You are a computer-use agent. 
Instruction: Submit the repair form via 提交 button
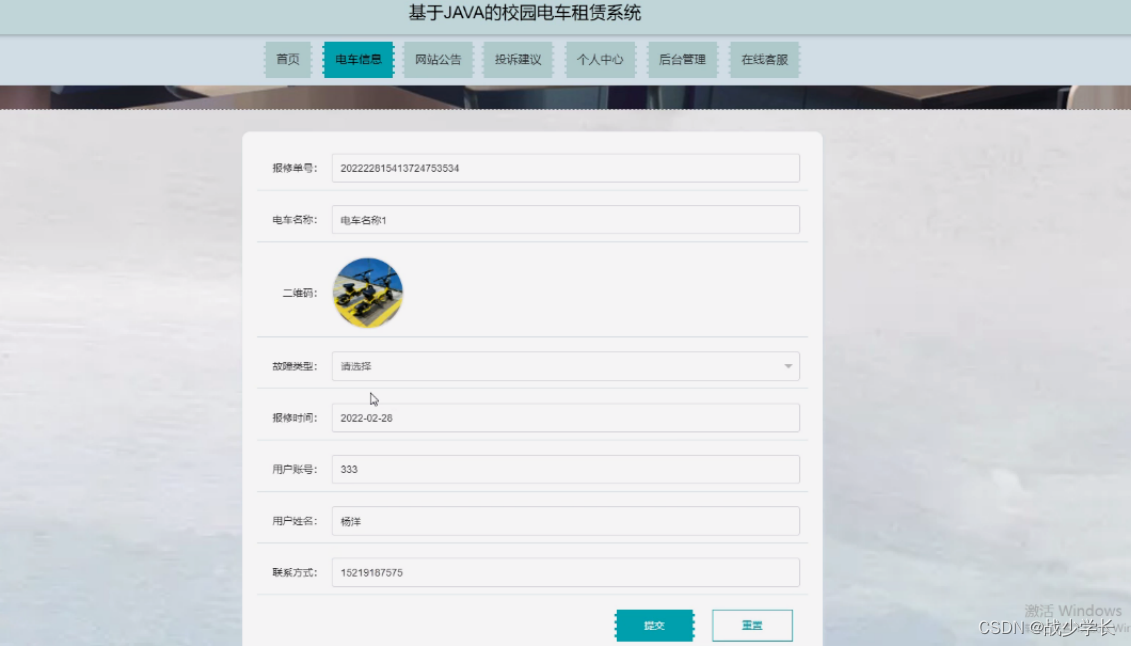coord(655,624)
